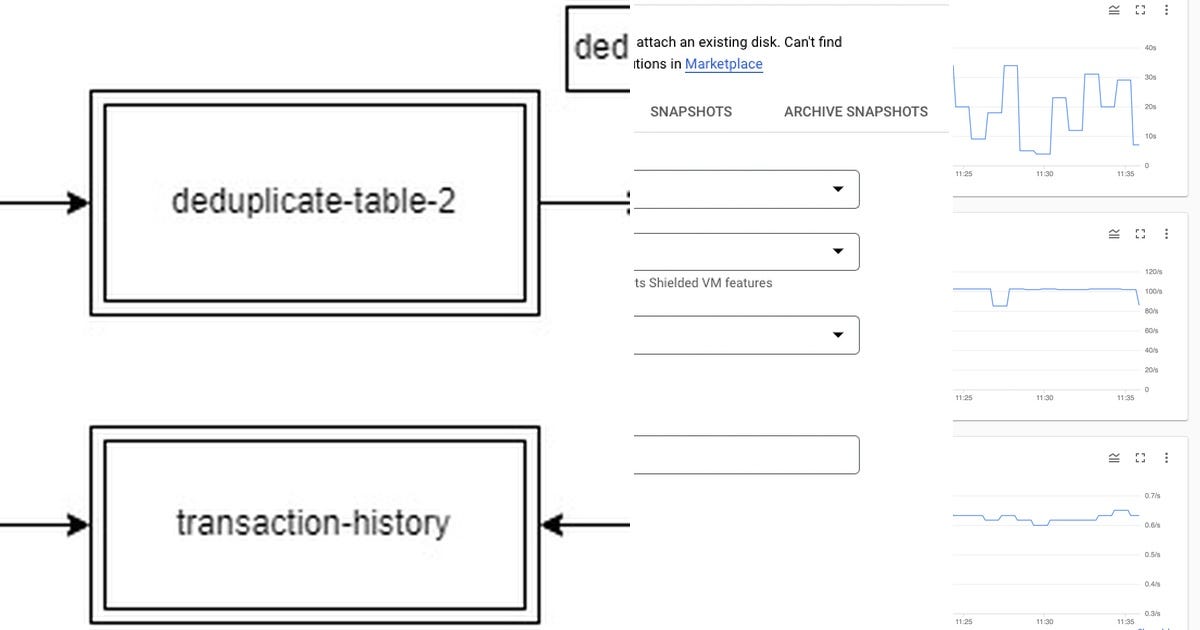Open the bottom chart's overflow menu
This screenshot has height=630, width=1200.
pos(1166,457)
